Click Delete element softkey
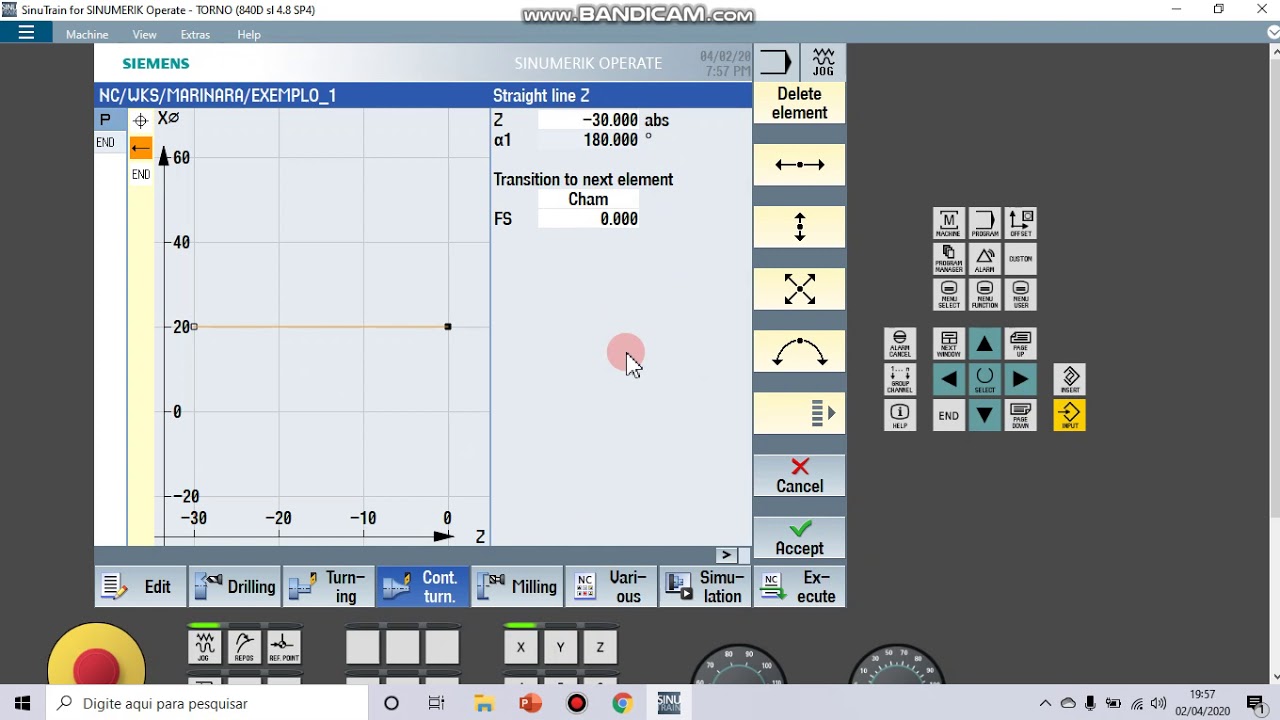Viewport: 1280px width, 720px height. point(799,103)
